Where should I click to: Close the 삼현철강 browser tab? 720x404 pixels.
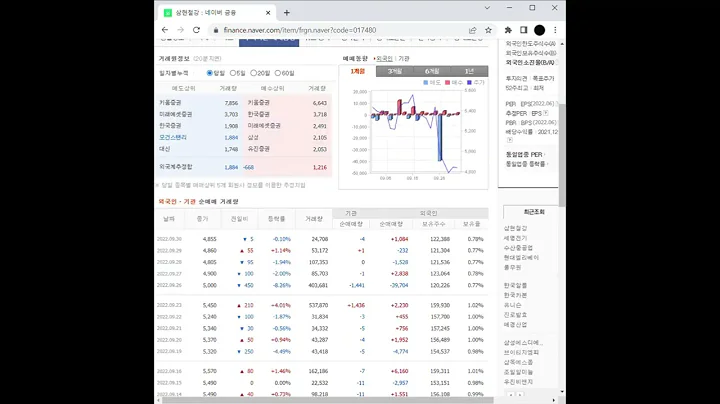click(268, 13)
